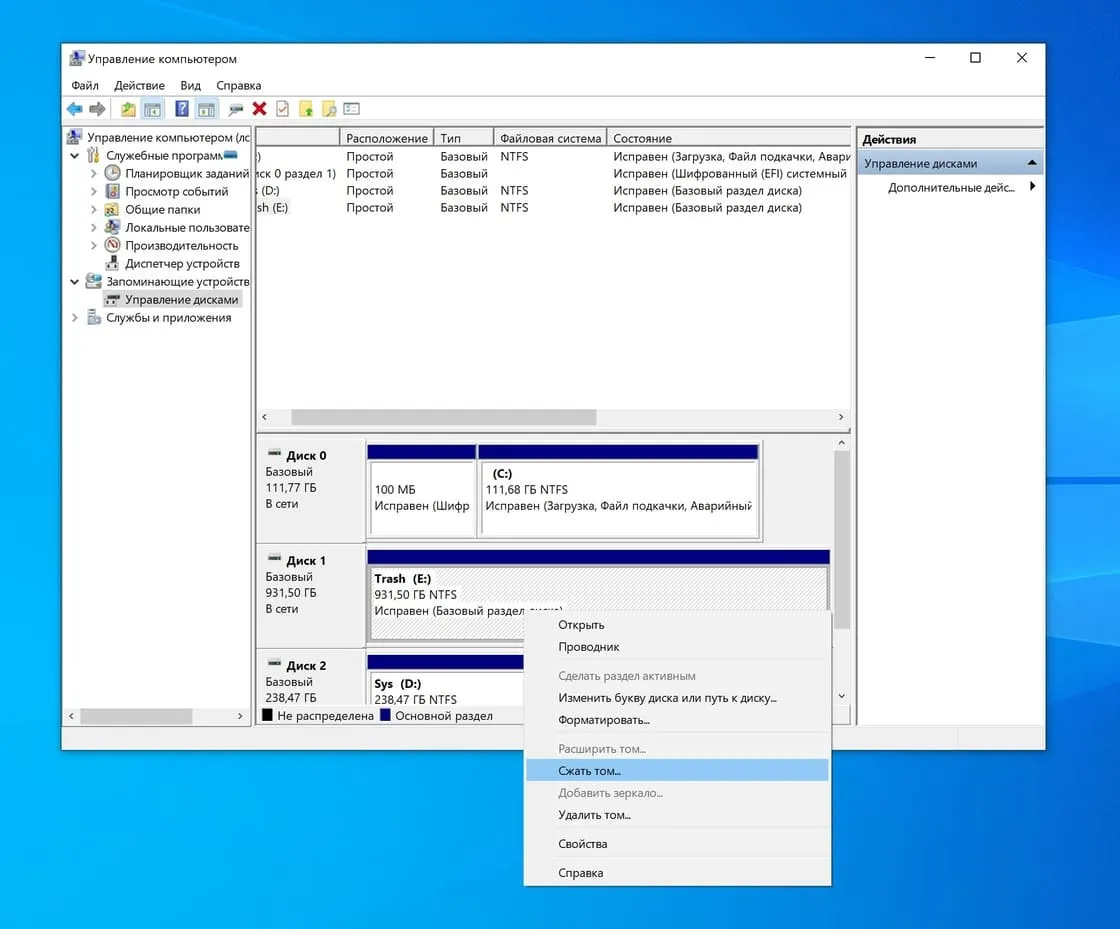Click the Общие папки icon
The height and width of the screenshot is (929, 1120).
[x=111, y=209]
